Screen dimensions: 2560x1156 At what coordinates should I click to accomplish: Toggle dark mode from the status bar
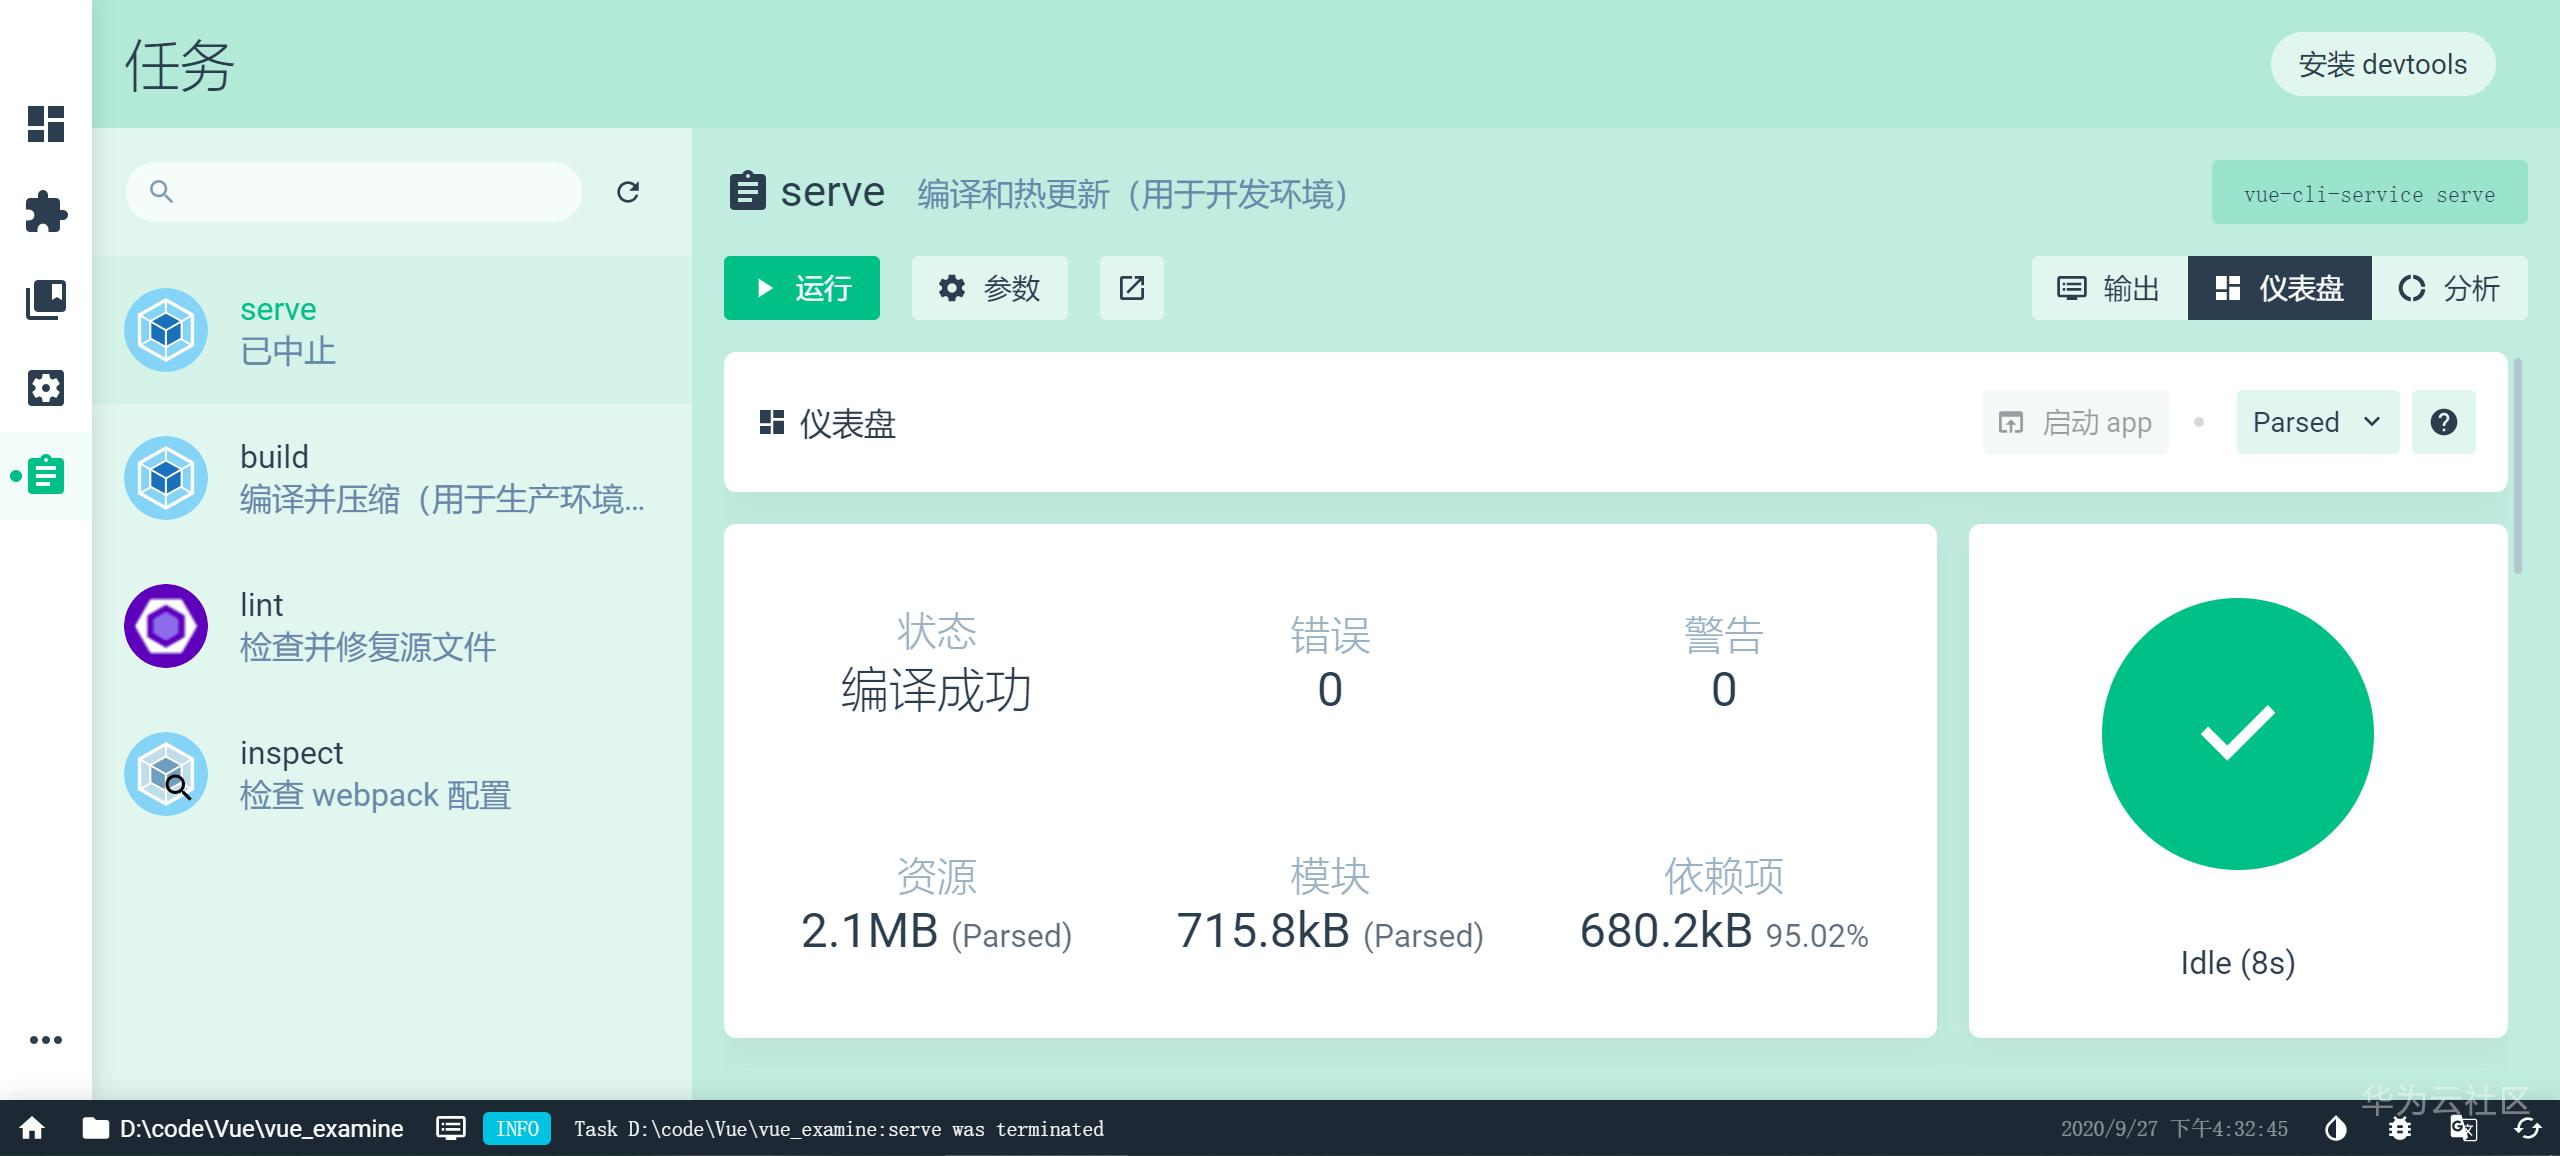click(2336, 1128)
